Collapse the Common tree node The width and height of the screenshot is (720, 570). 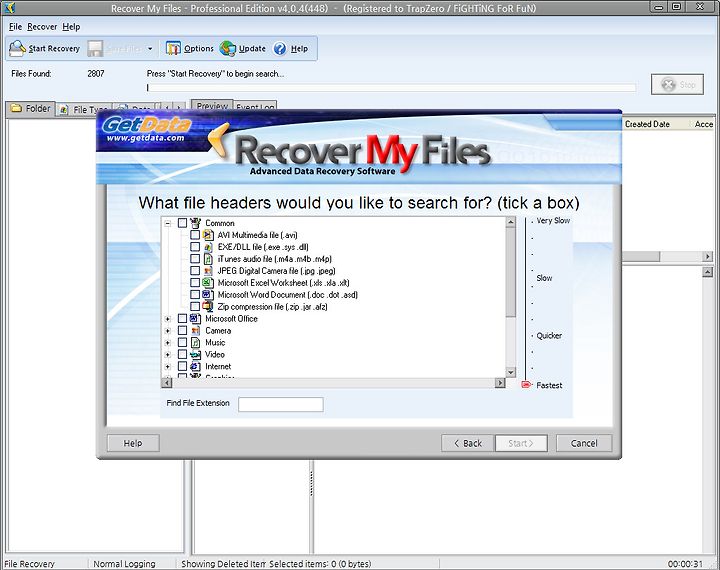pos(168,224)
